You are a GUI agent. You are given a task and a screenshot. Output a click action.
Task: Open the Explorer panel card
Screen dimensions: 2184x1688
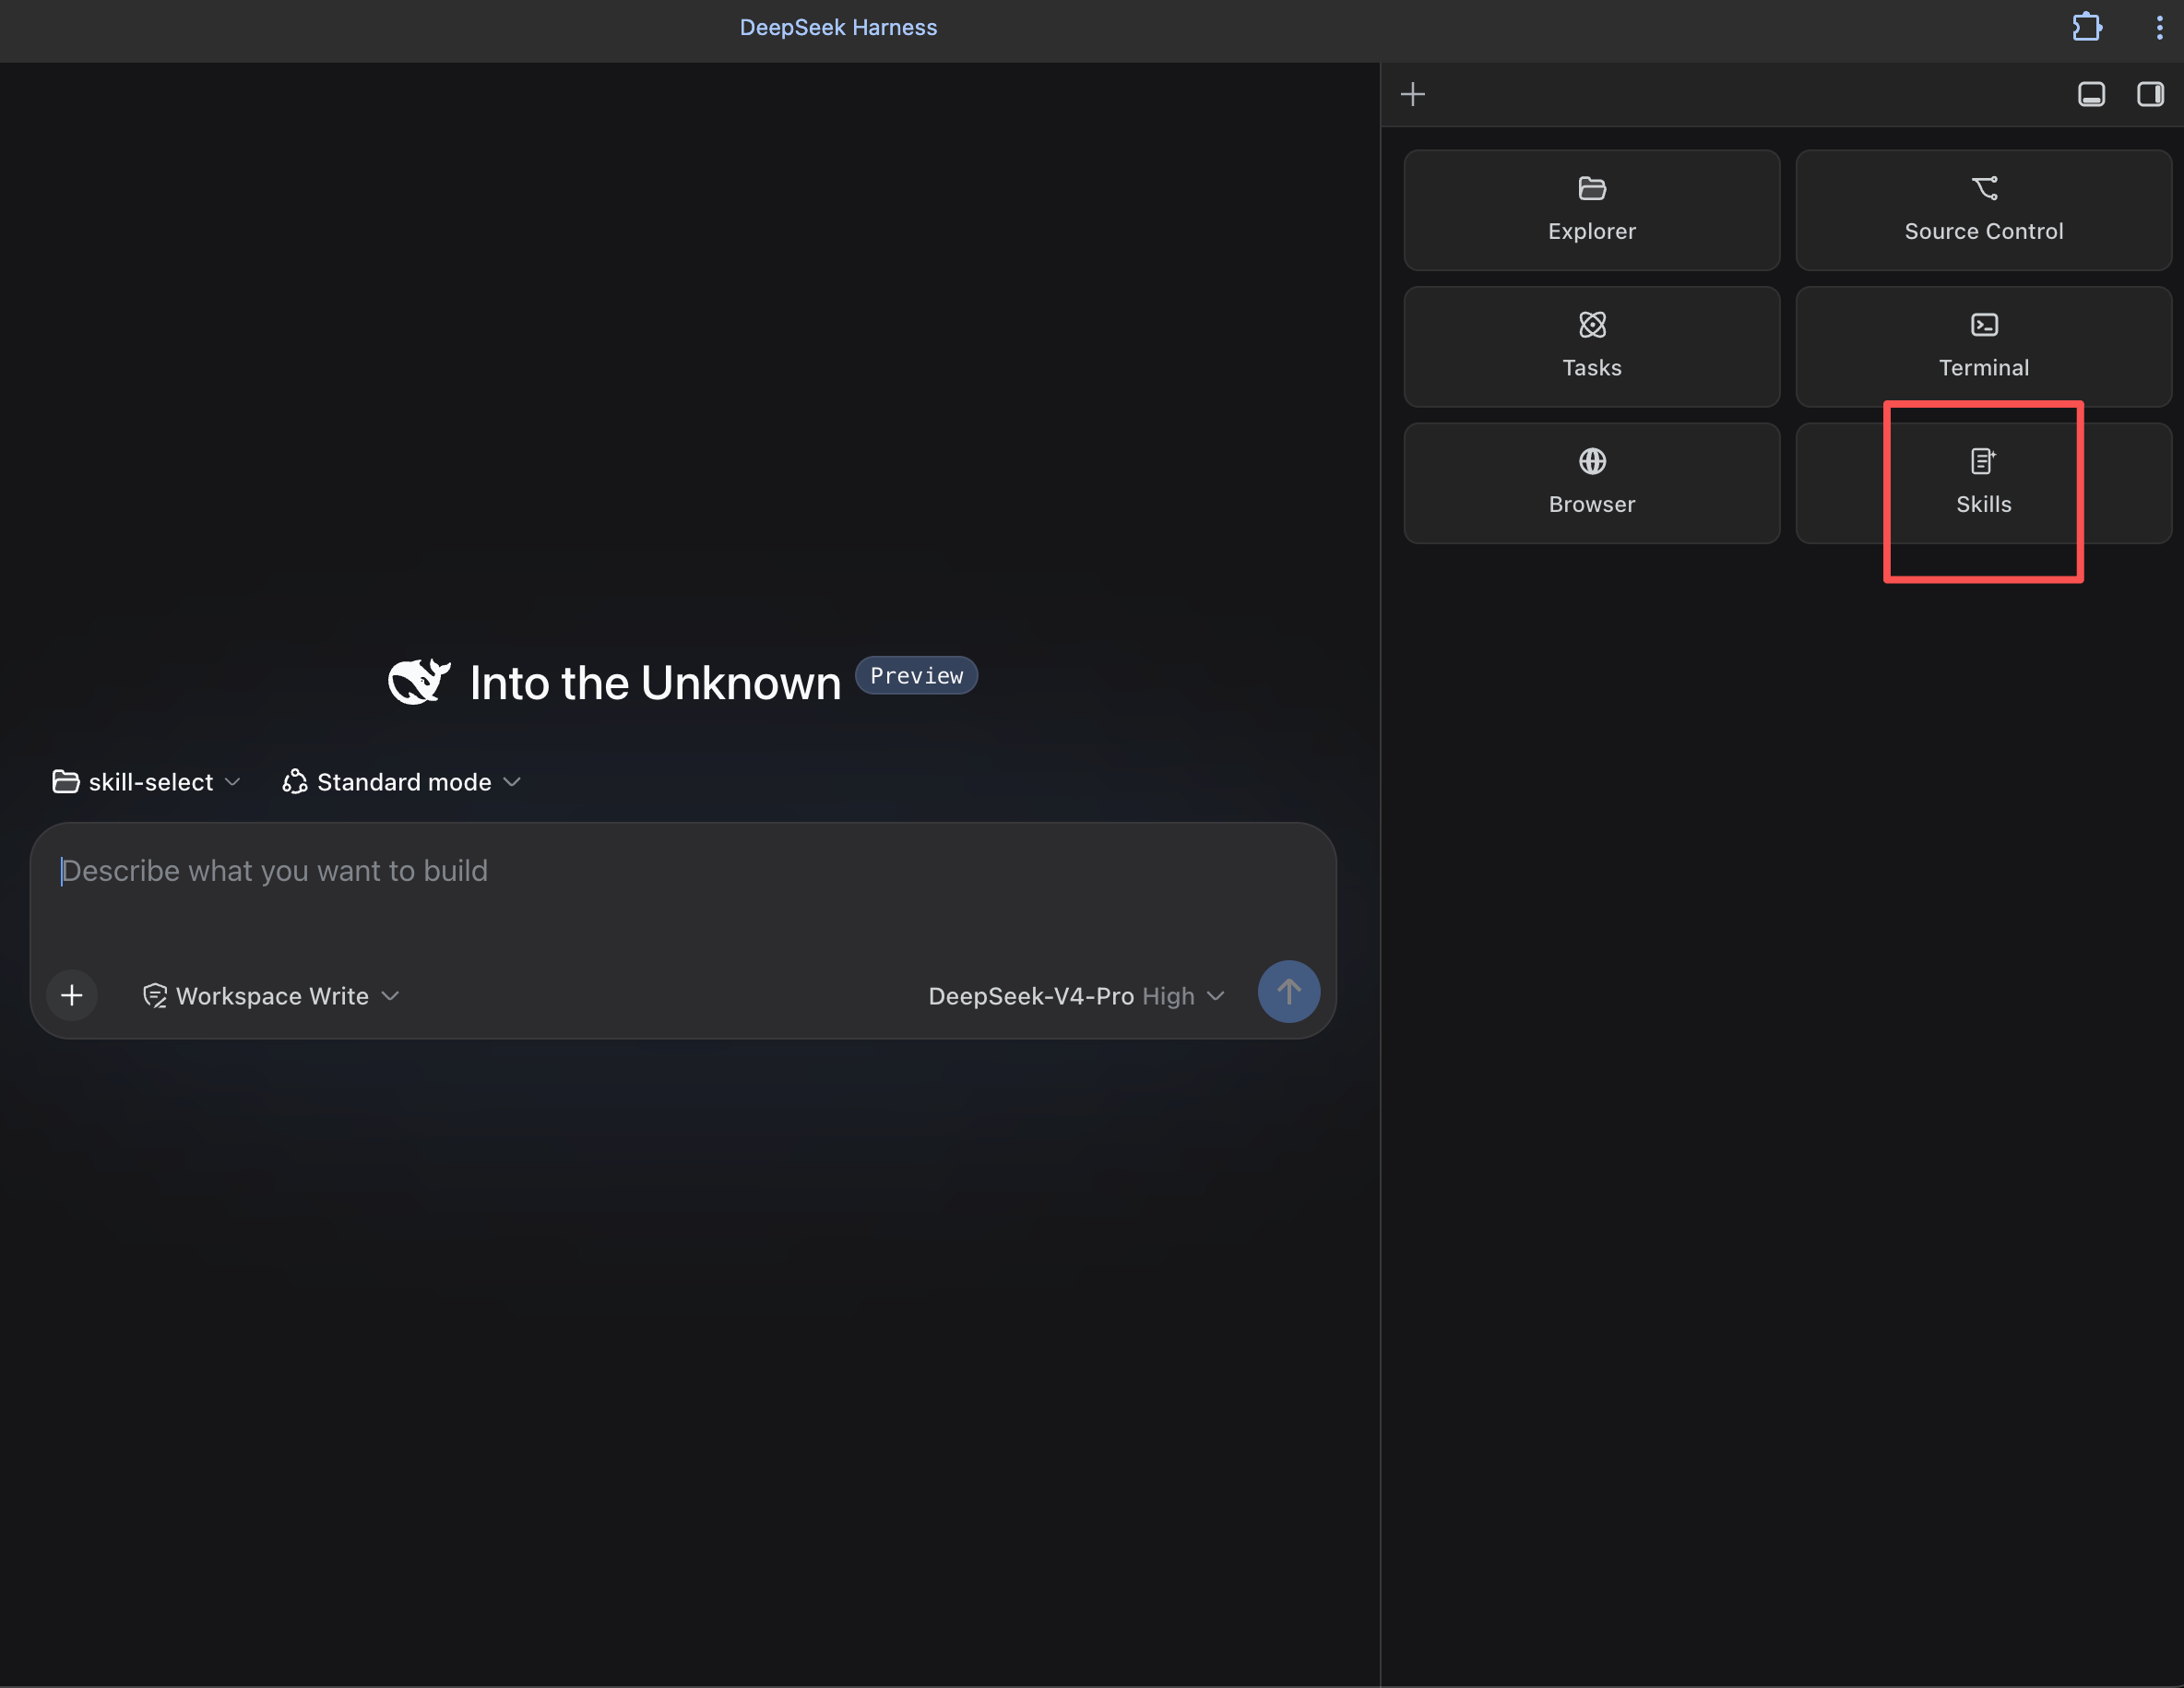1591,210
